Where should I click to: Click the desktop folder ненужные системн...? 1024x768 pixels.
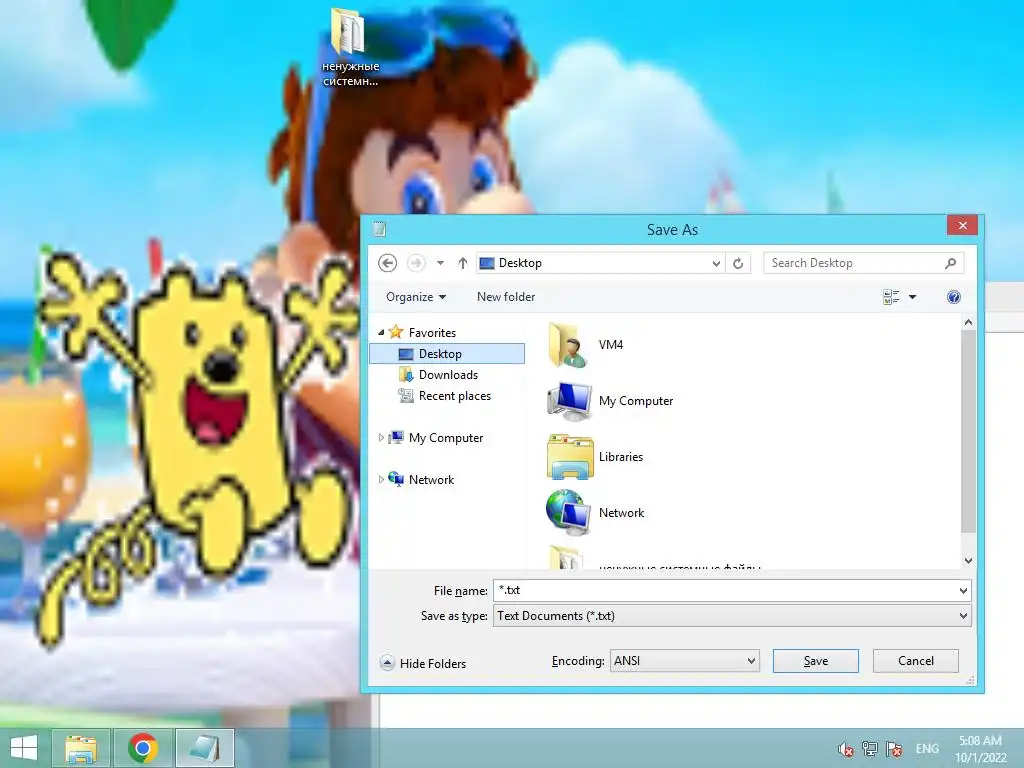tap(350, 47)
